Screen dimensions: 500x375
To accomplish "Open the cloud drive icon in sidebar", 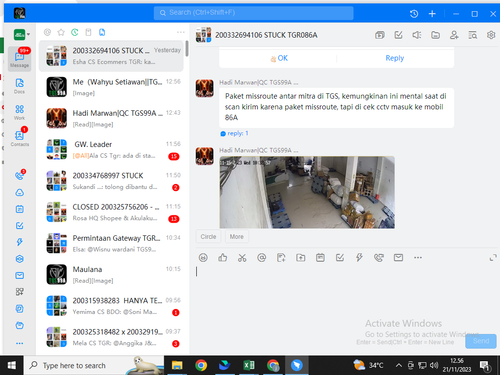I will (x=19, y=192).
